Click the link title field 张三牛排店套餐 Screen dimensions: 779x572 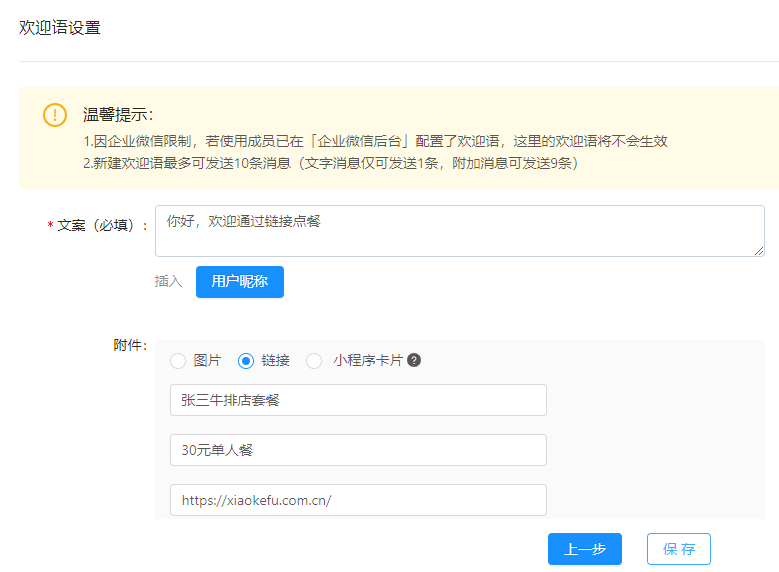(x=358, y=400)
